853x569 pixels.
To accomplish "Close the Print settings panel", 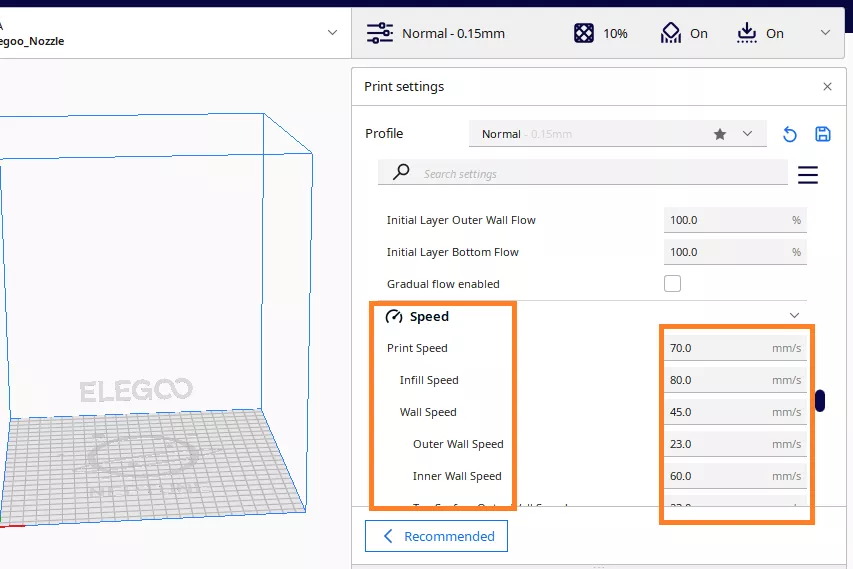I will 827,87.
